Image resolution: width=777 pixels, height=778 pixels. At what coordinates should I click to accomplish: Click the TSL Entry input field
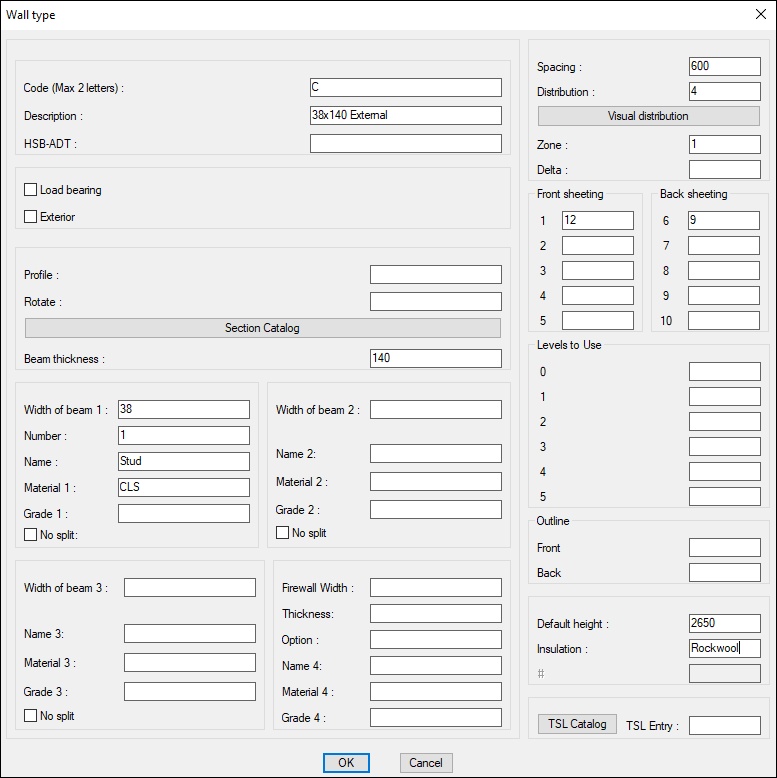724,725
